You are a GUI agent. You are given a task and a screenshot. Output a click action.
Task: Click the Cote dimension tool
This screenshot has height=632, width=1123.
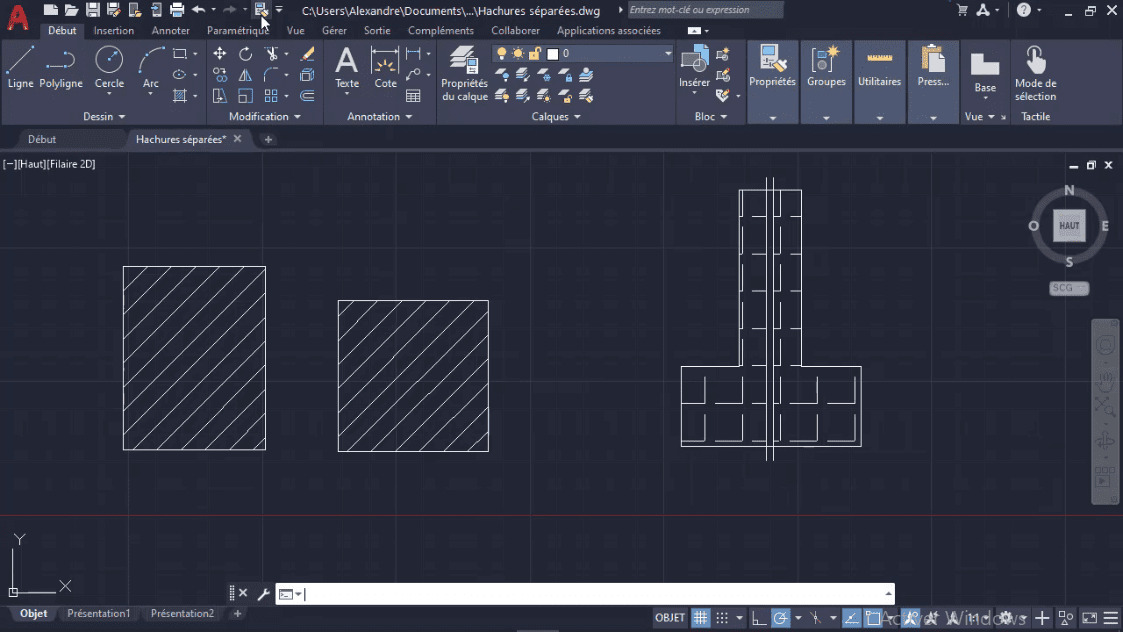pyautogui.click(x=385, y=68)
